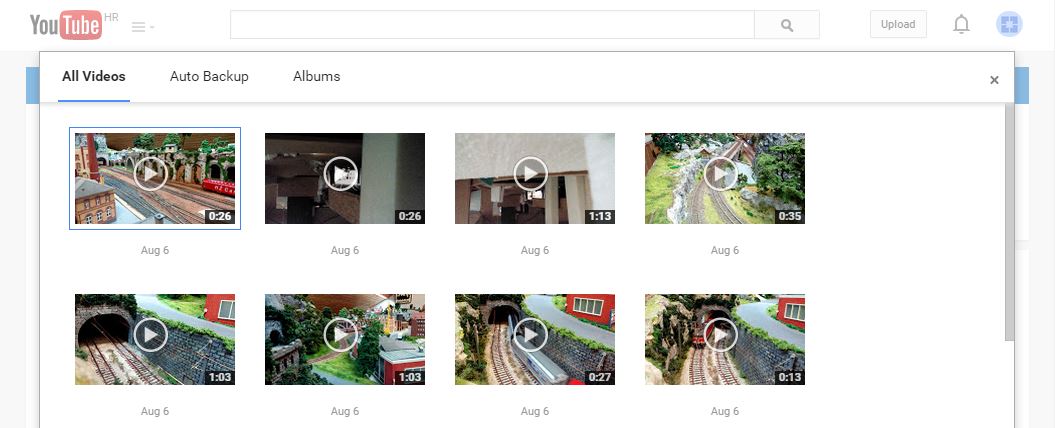
Task: Play the 1:03 green landscape video
Action: coord(344,339)
